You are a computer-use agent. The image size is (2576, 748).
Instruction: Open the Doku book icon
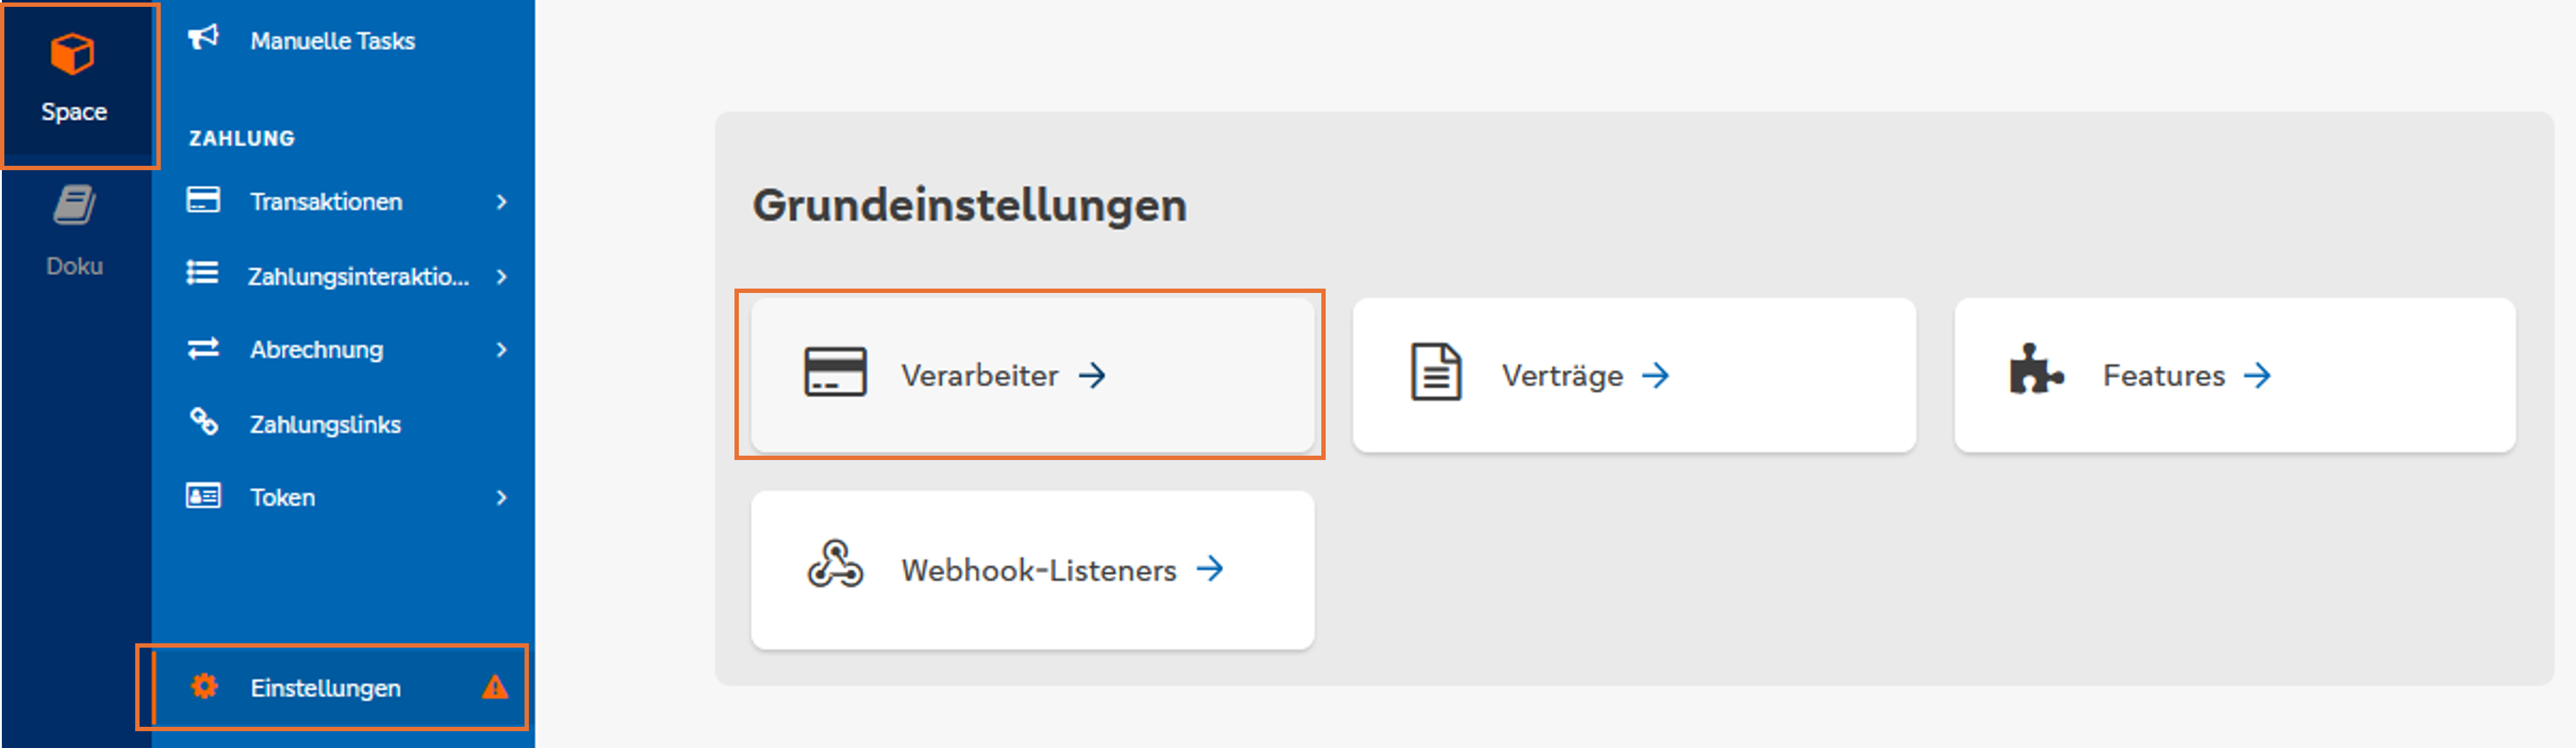[x=74, y=205]
